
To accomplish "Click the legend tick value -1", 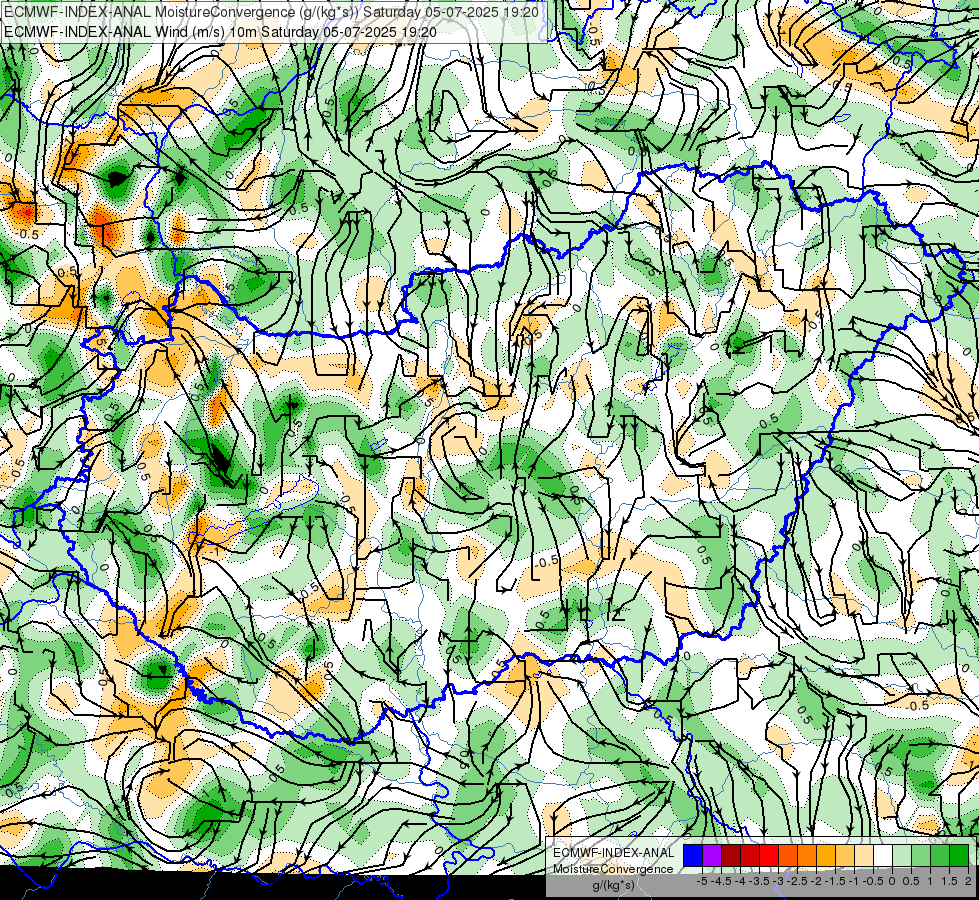I will pyautogui.click(x=854, y=881).
